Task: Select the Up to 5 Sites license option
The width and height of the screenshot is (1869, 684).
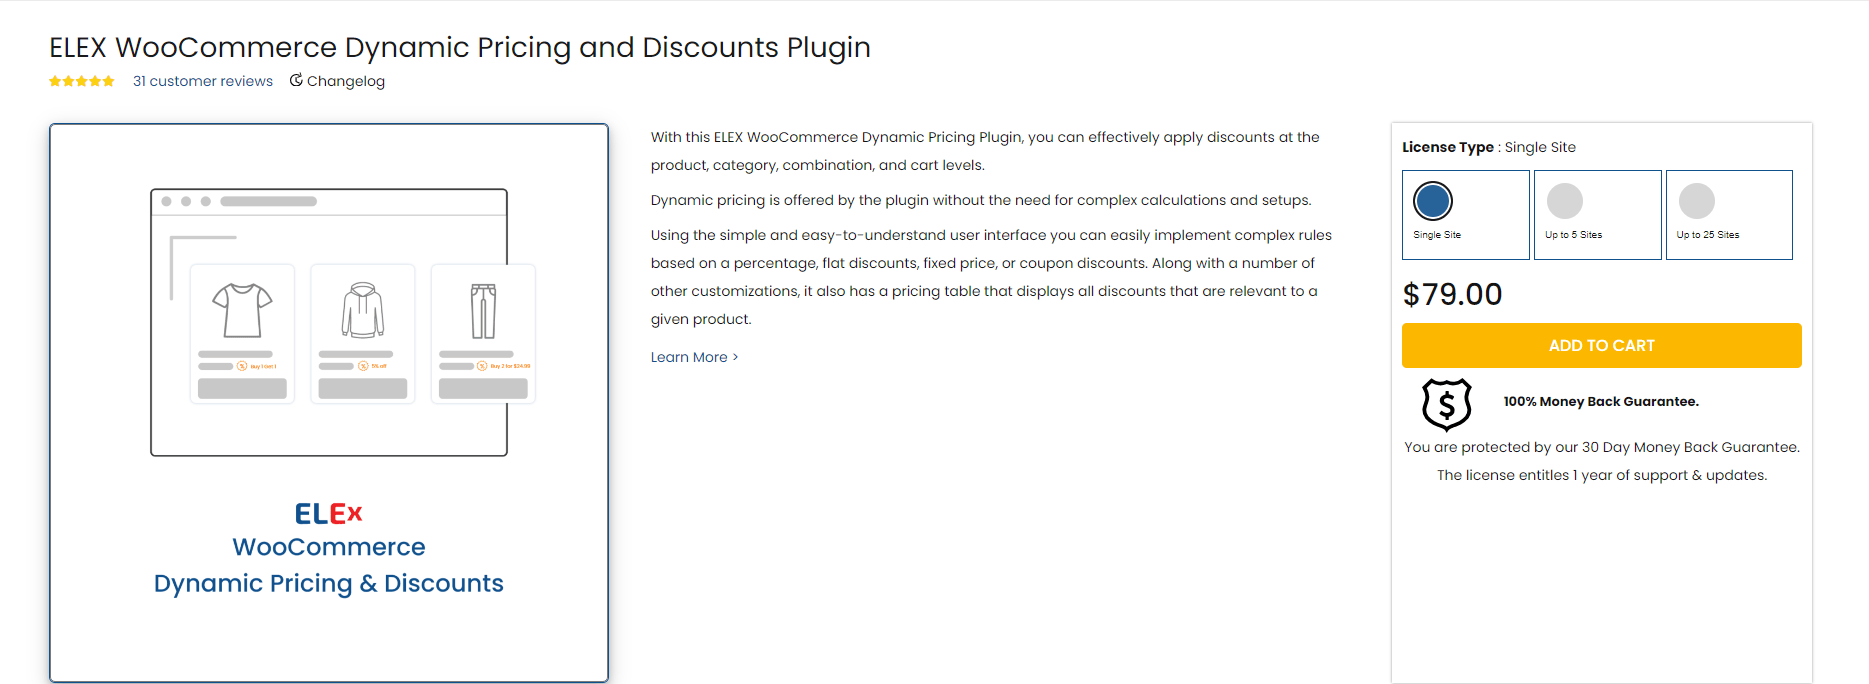Action: [x=1597, y=214]
